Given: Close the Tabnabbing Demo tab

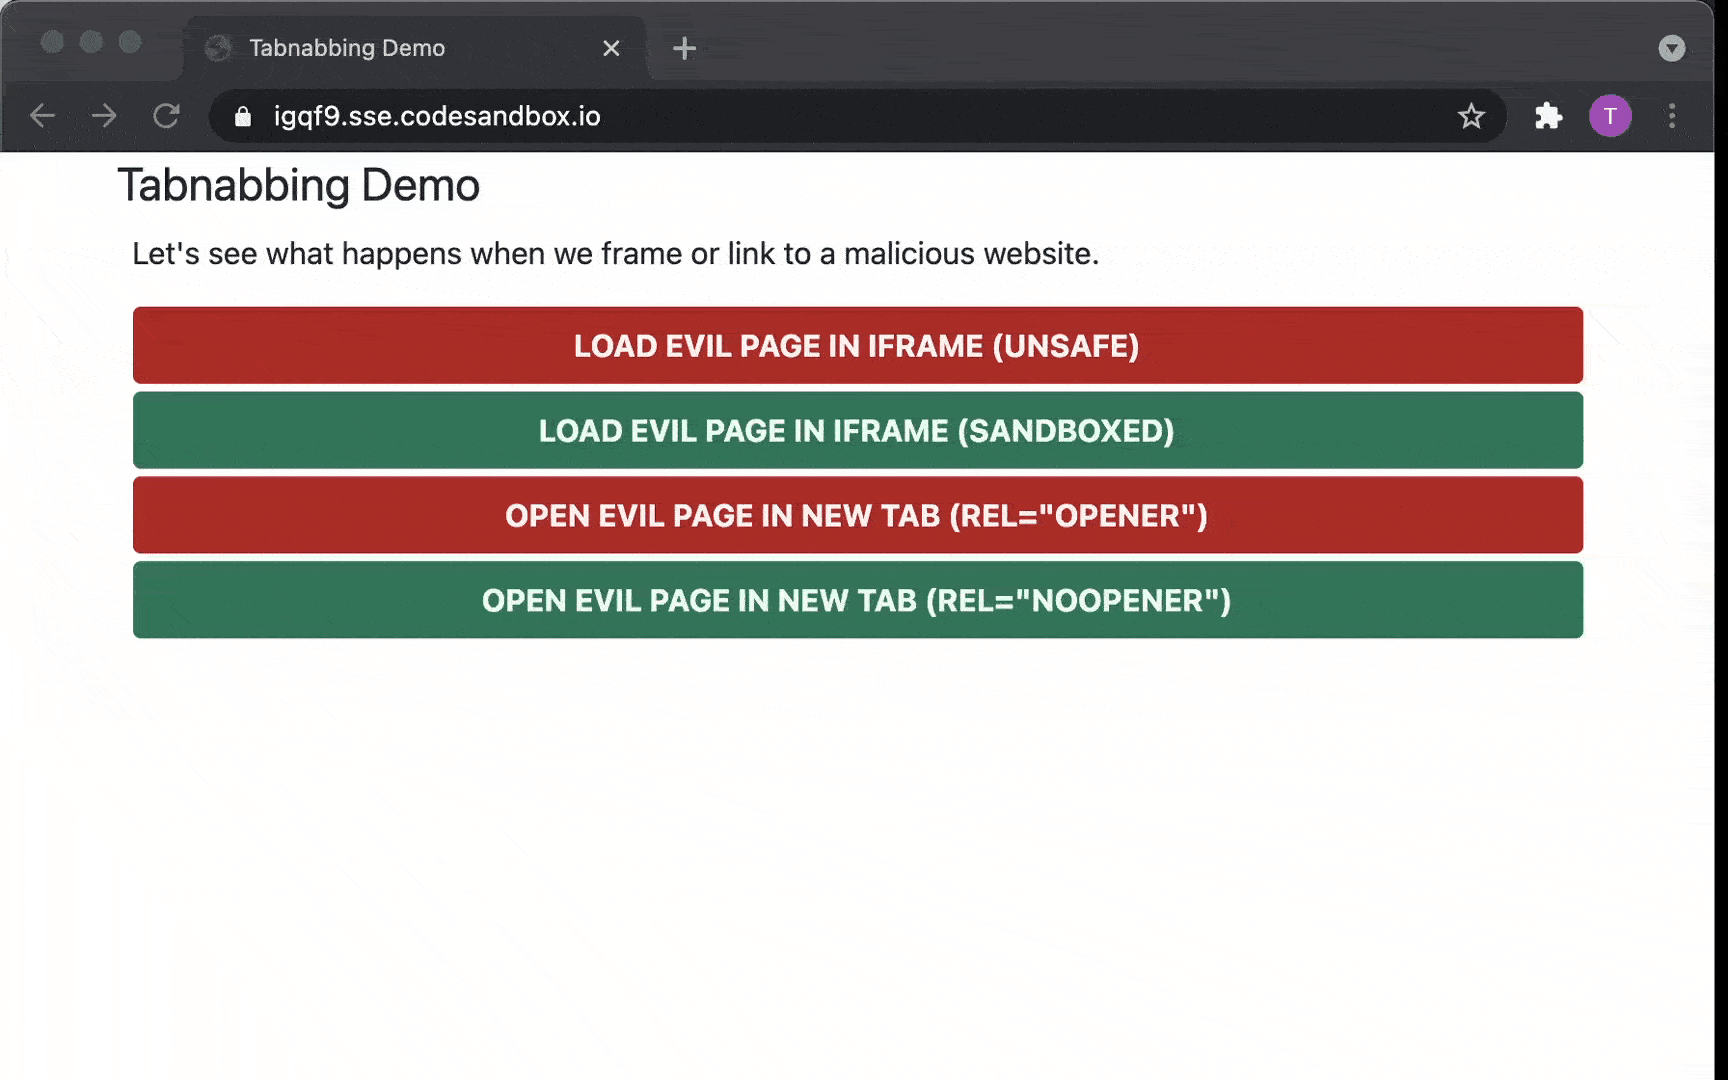Looking at the screenshot, I should pos(611,48).
